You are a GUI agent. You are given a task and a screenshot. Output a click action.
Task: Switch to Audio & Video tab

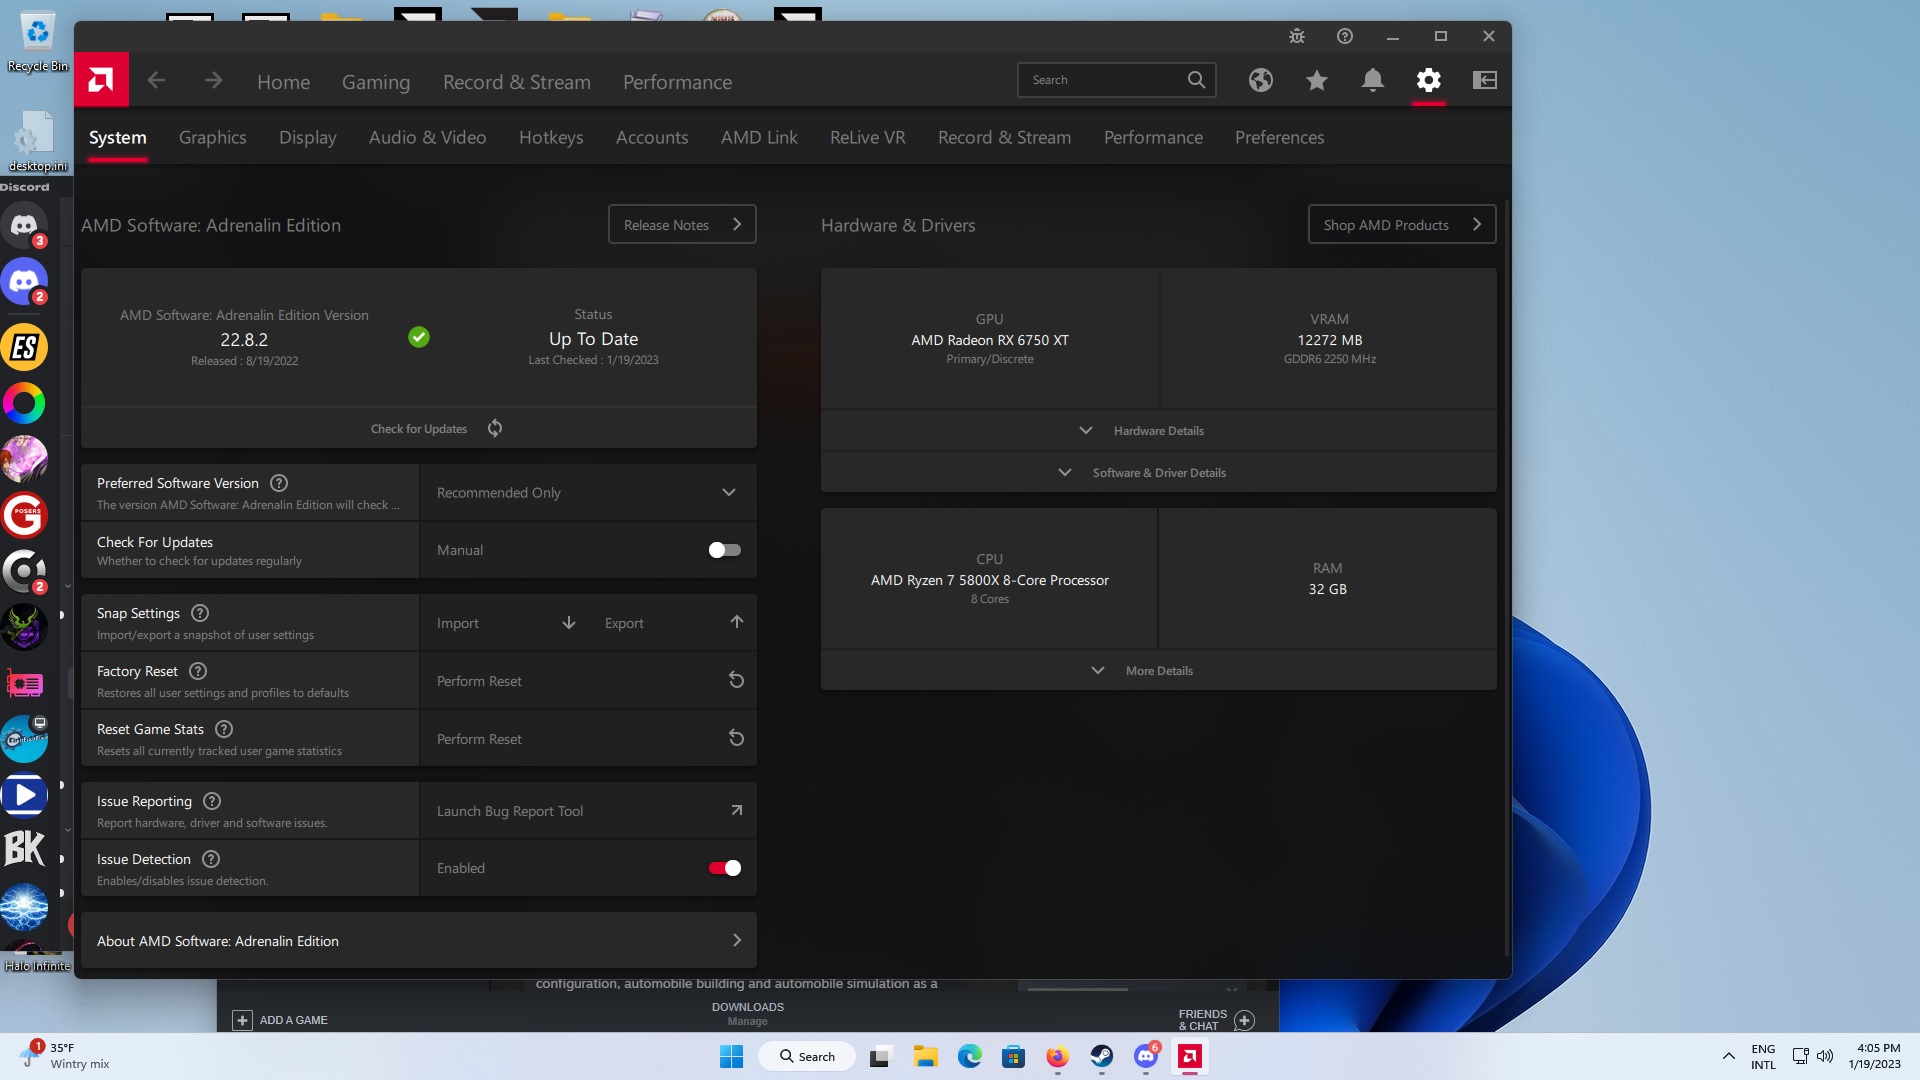coord(427,137)
